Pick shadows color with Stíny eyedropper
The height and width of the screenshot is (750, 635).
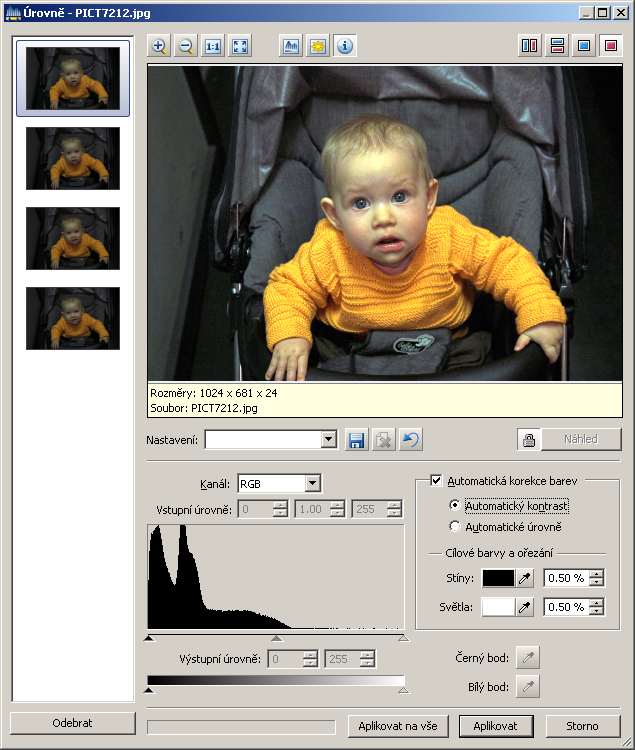point(526,578)
